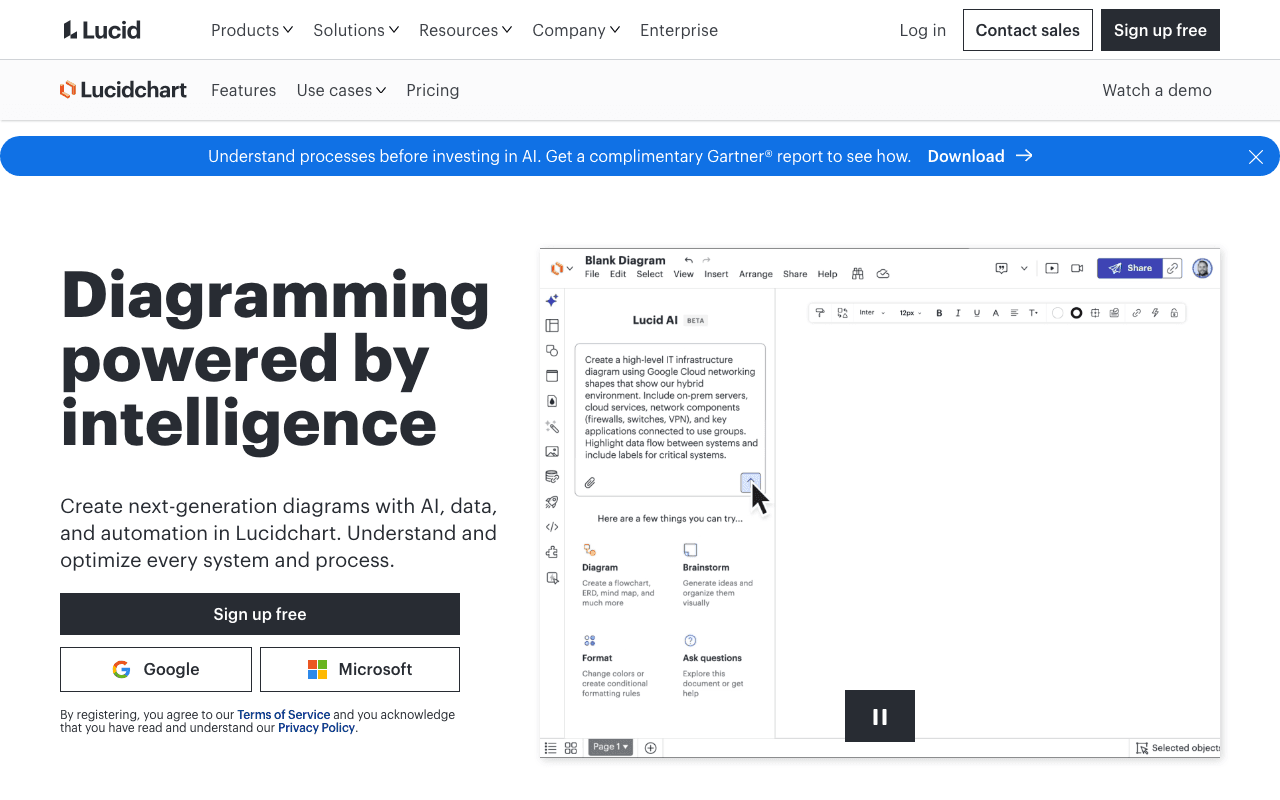Click the Lucidchart logo in sub-navigation
The image size is (1280, 800).
[123, 90]
